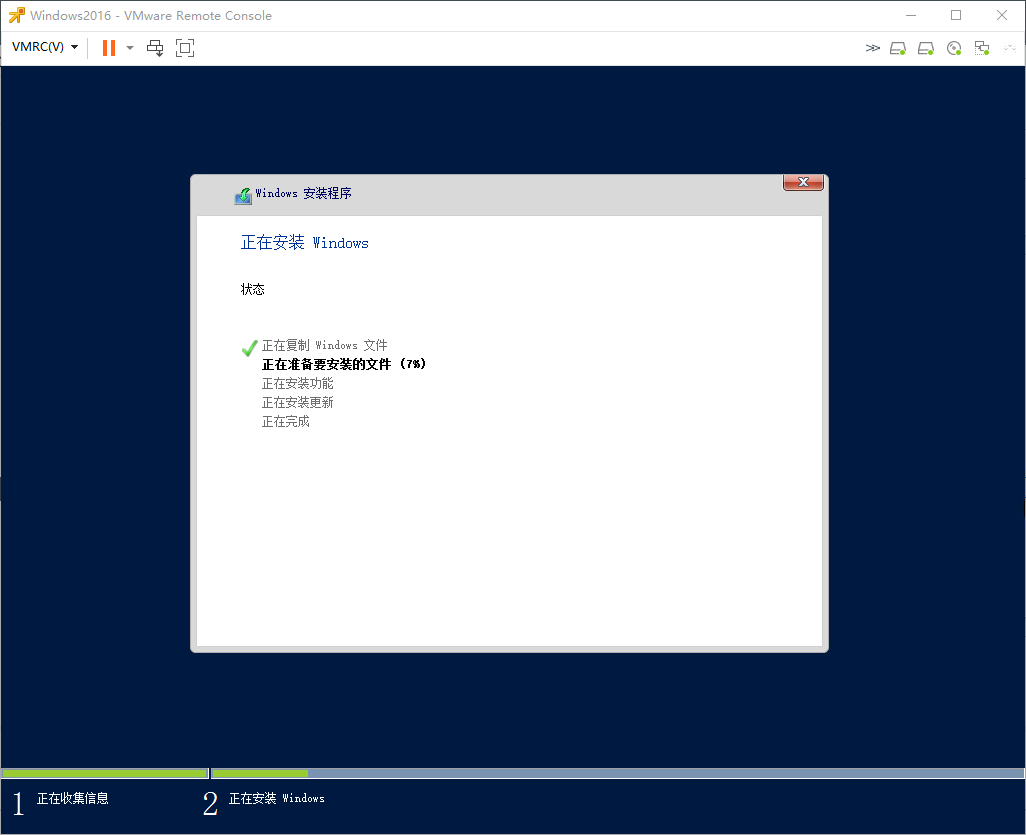This screenshot has width=1026, height=835.
Task: Close the VMware Remote Console window
Action: (1002, 15)
